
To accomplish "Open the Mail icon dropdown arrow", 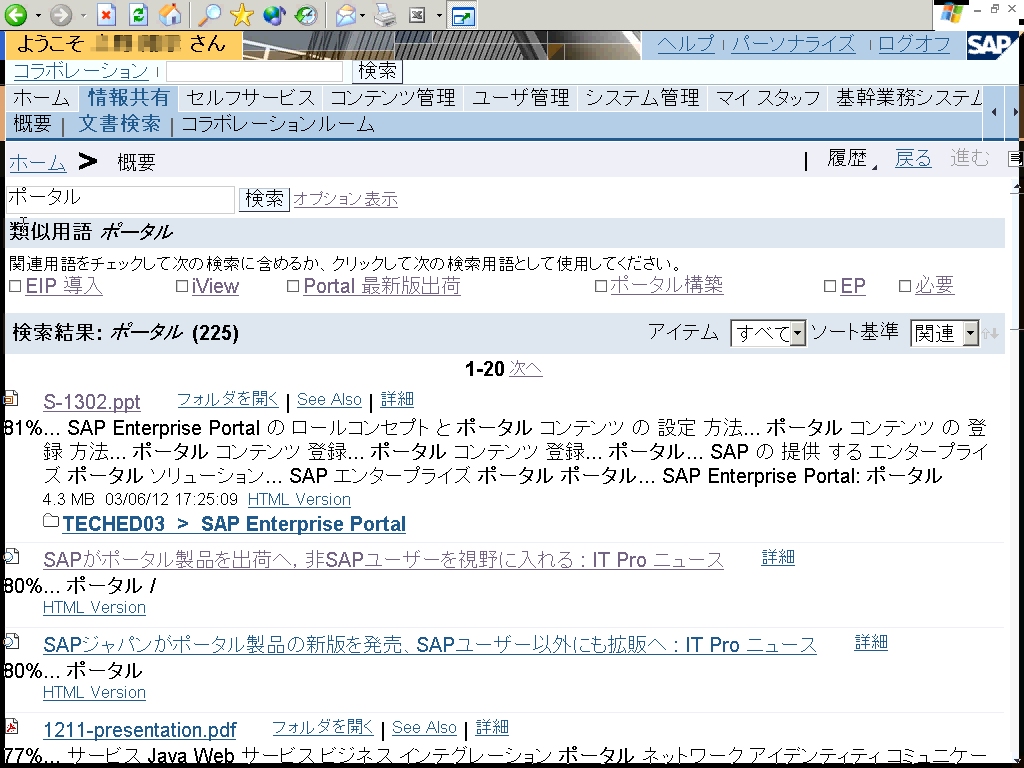I will (363, 15).
